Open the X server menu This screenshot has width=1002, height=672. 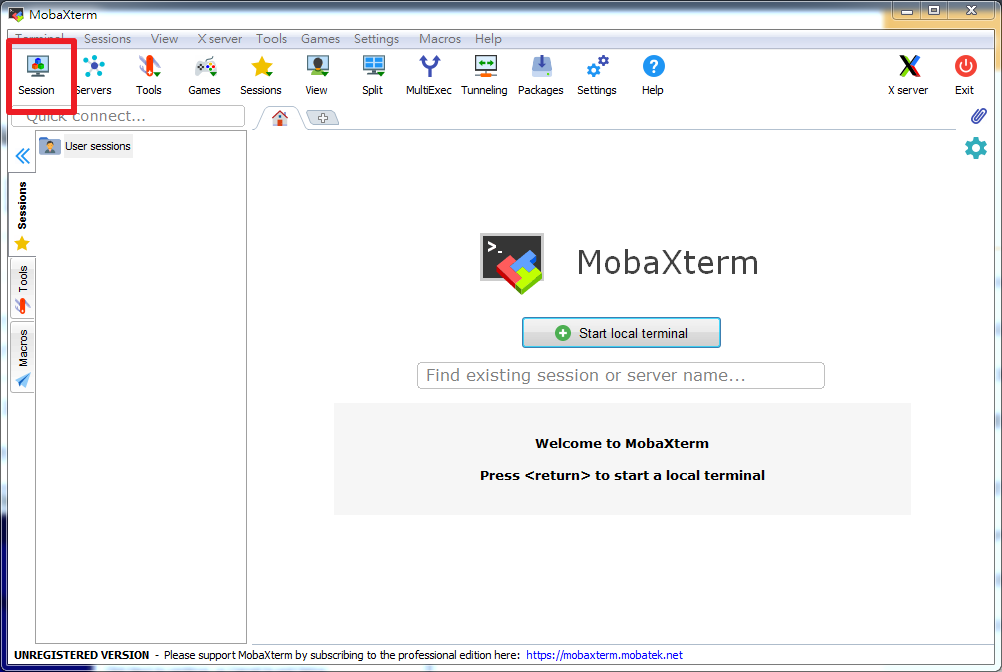click(219, 39)
